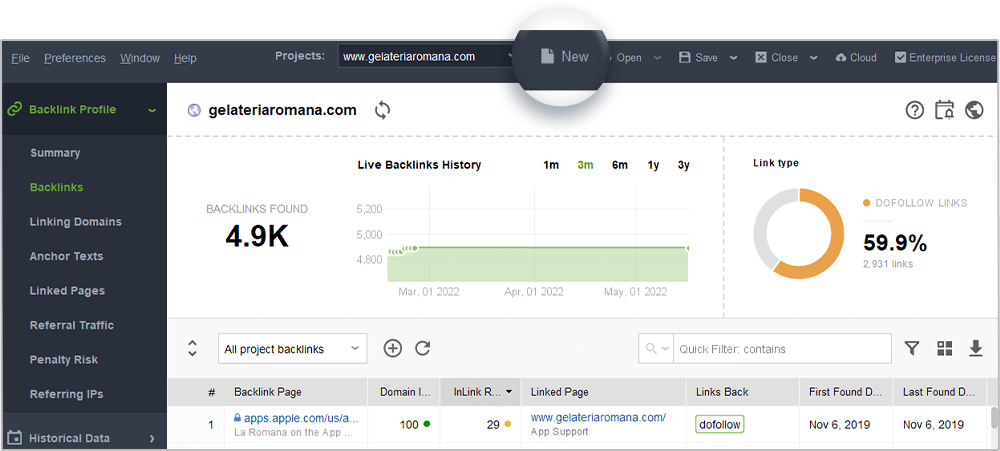Sort by Backlink Page column header
1000x451 pixels.
[x=296, y=392]
